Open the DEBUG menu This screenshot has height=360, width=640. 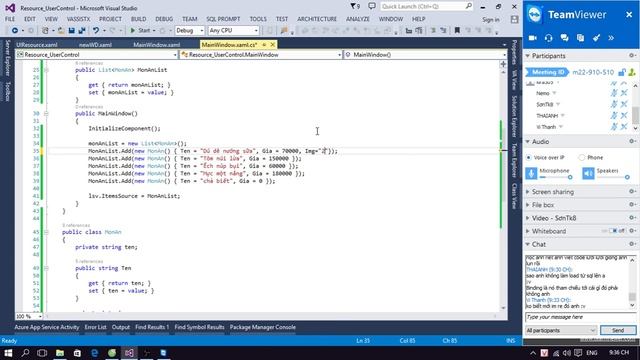[164, 19]
